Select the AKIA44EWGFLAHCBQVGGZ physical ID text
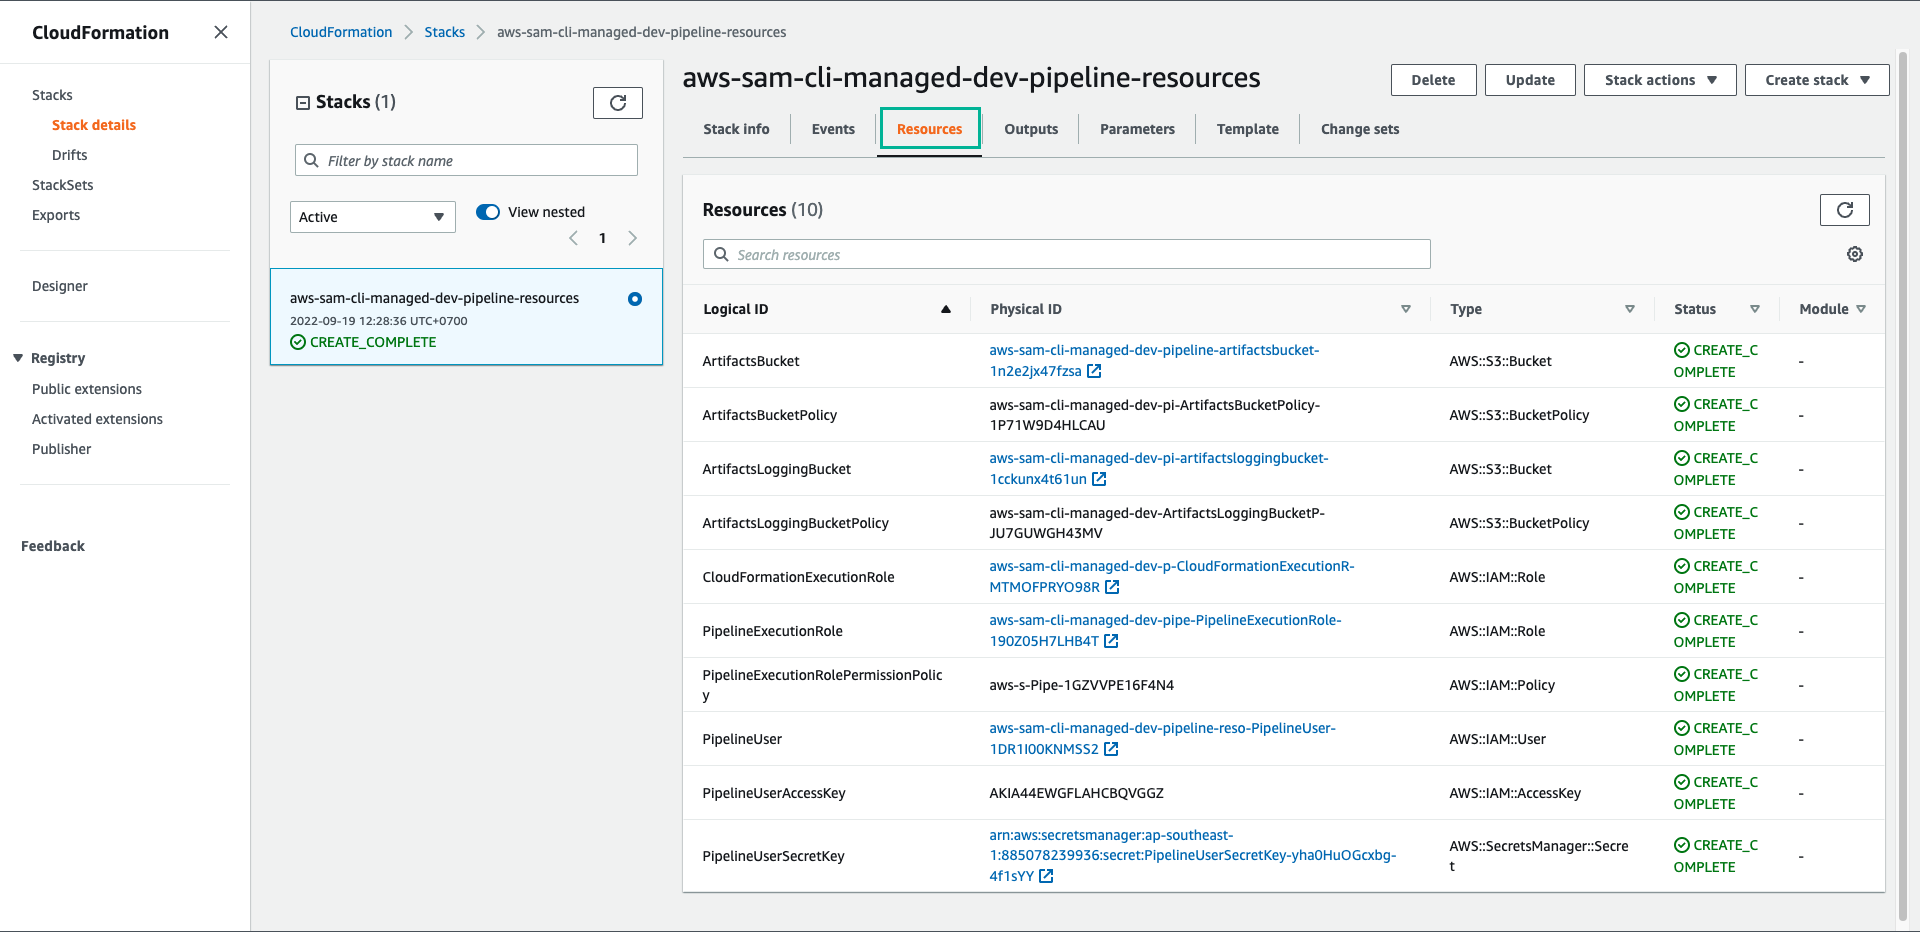Viewport: 1920px width, 932px height. tap(1076, 793)
